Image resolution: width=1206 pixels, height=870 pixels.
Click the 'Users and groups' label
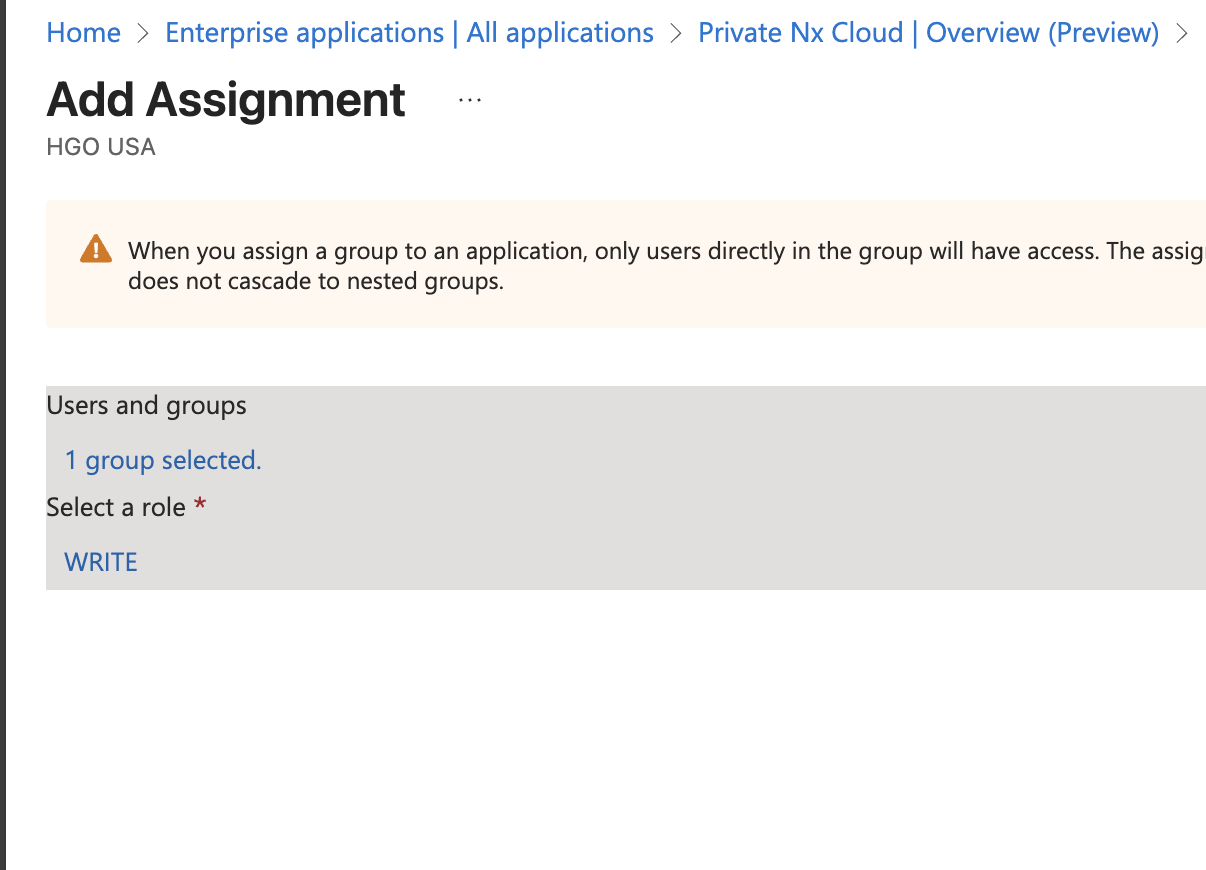(146, 405)
